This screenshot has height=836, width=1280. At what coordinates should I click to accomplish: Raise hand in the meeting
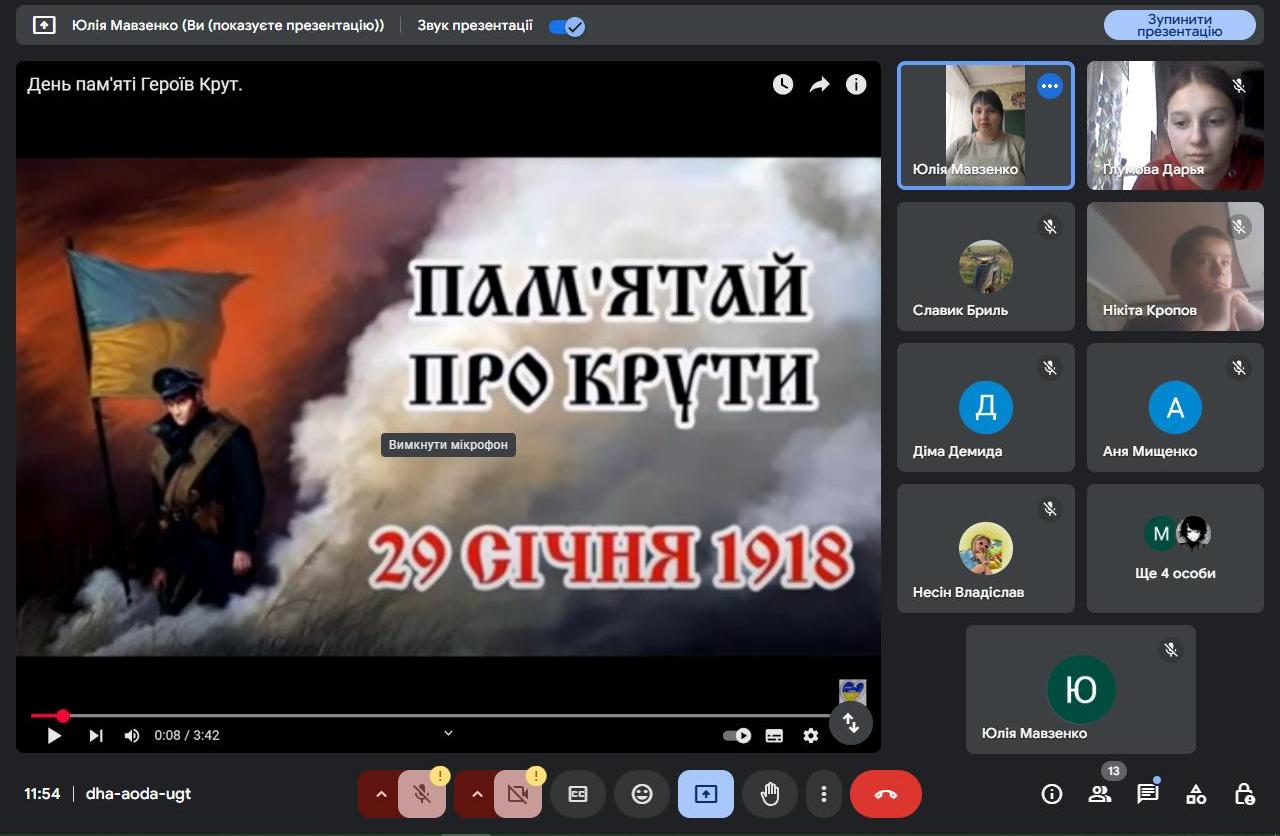click(770, 794)
